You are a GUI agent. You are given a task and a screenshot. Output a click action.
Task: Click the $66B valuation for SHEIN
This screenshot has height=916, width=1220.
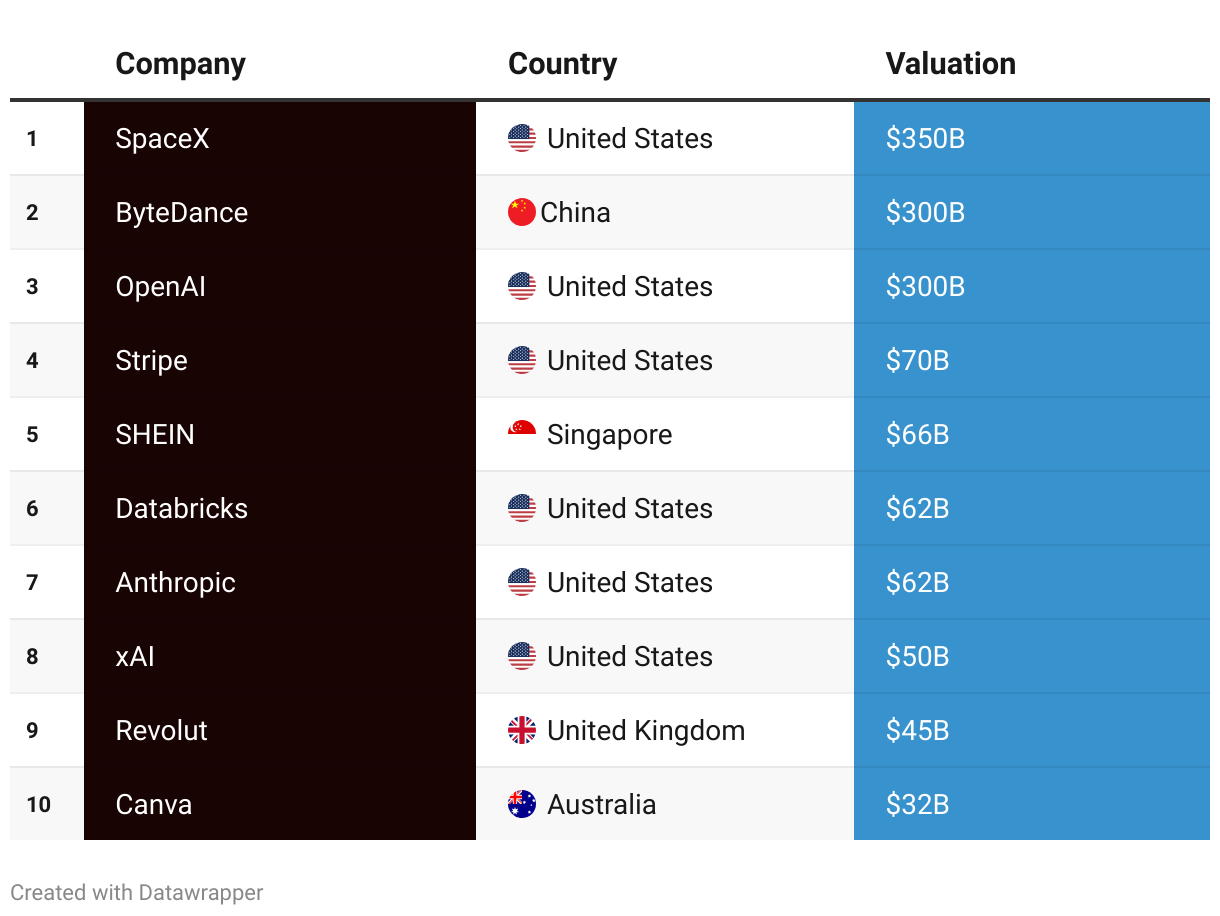917,434
